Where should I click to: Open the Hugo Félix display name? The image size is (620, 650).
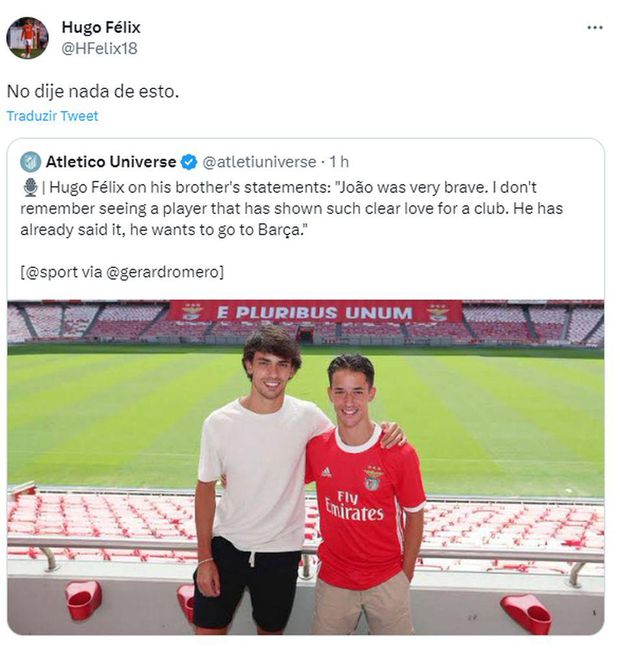101,27
